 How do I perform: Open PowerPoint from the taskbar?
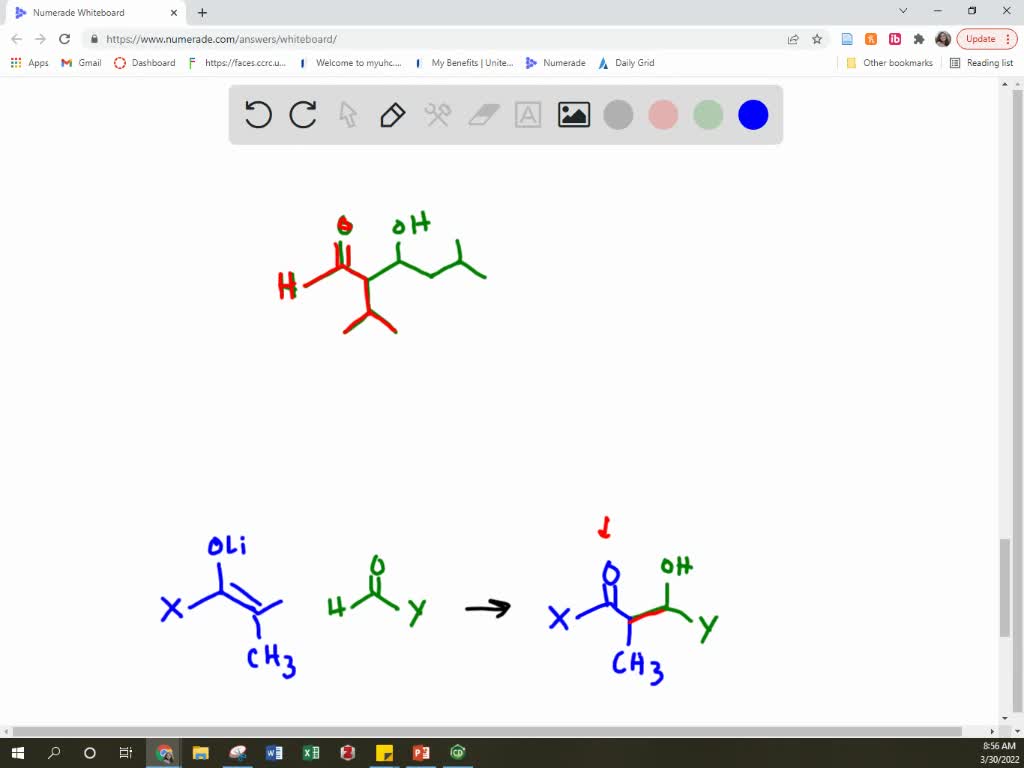(420, 752)
